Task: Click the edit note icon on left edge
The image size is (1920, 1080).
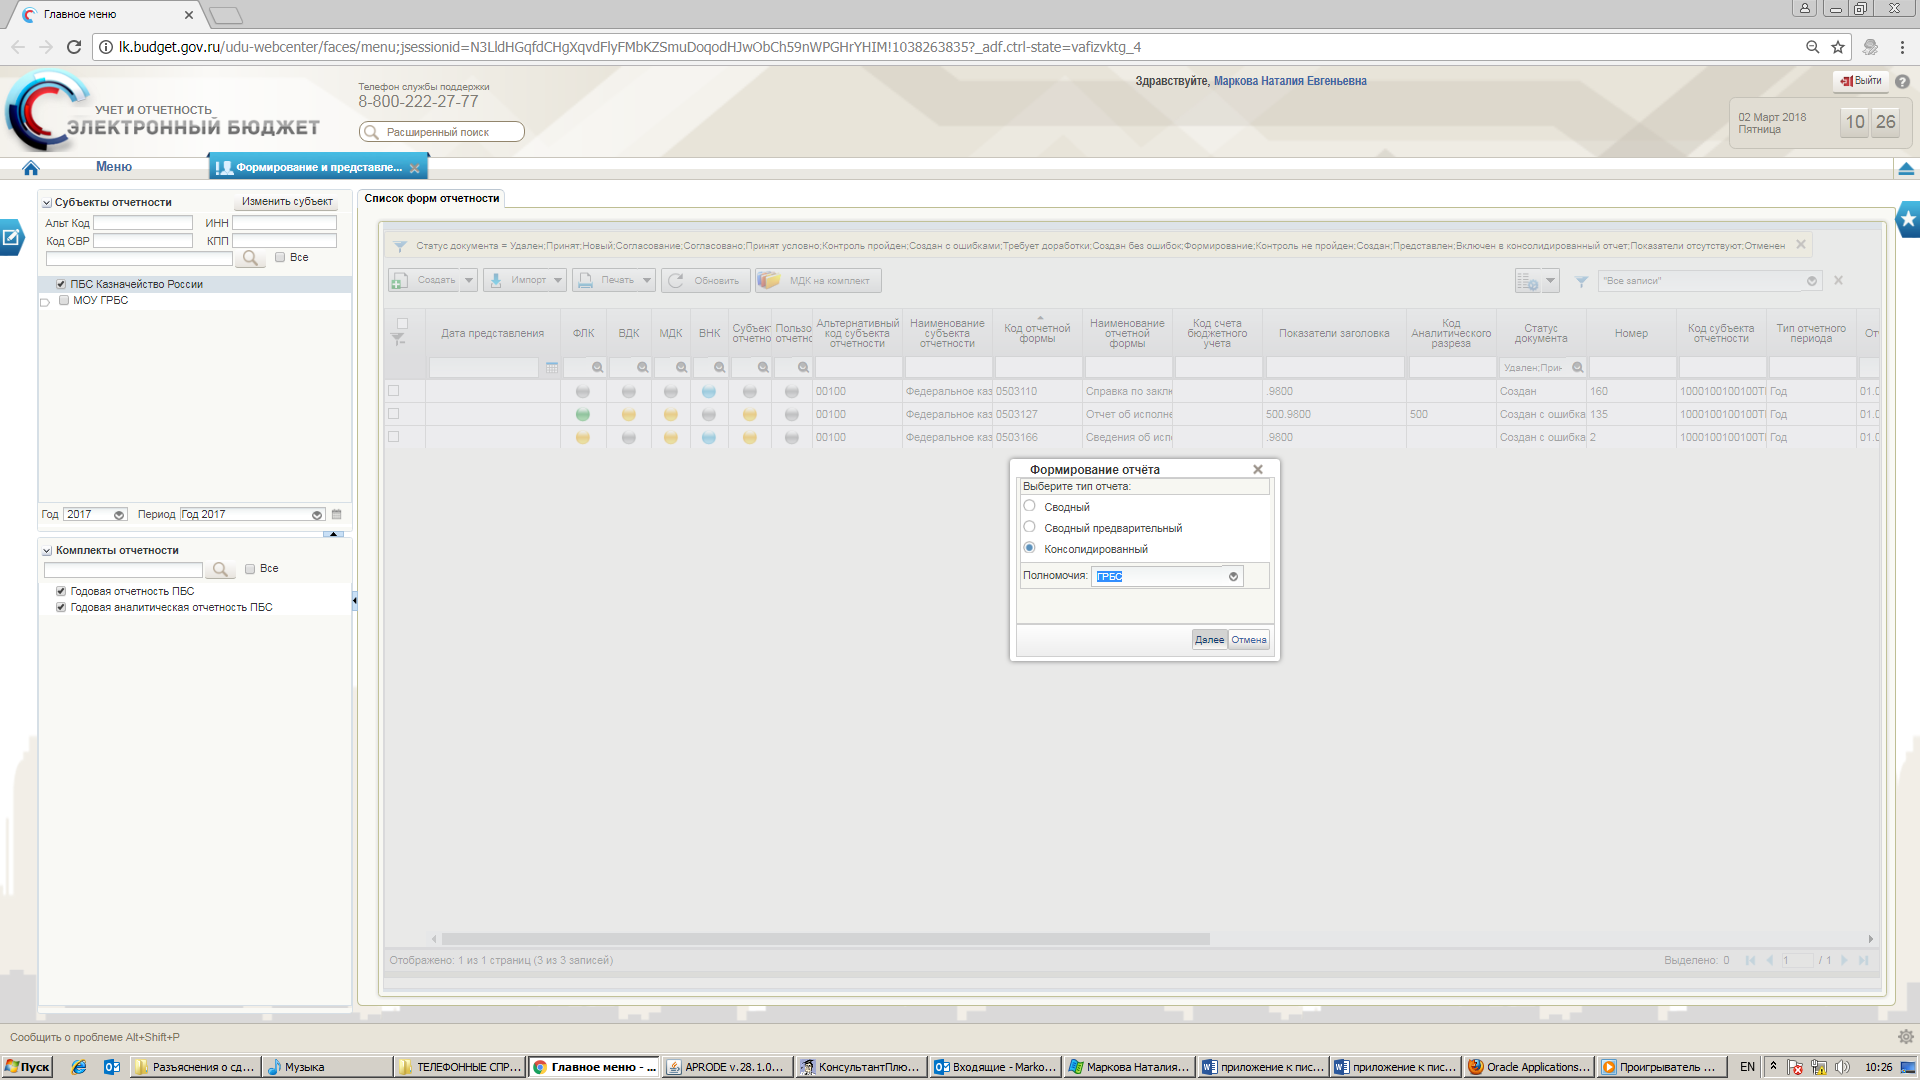Action: point(11,238)
